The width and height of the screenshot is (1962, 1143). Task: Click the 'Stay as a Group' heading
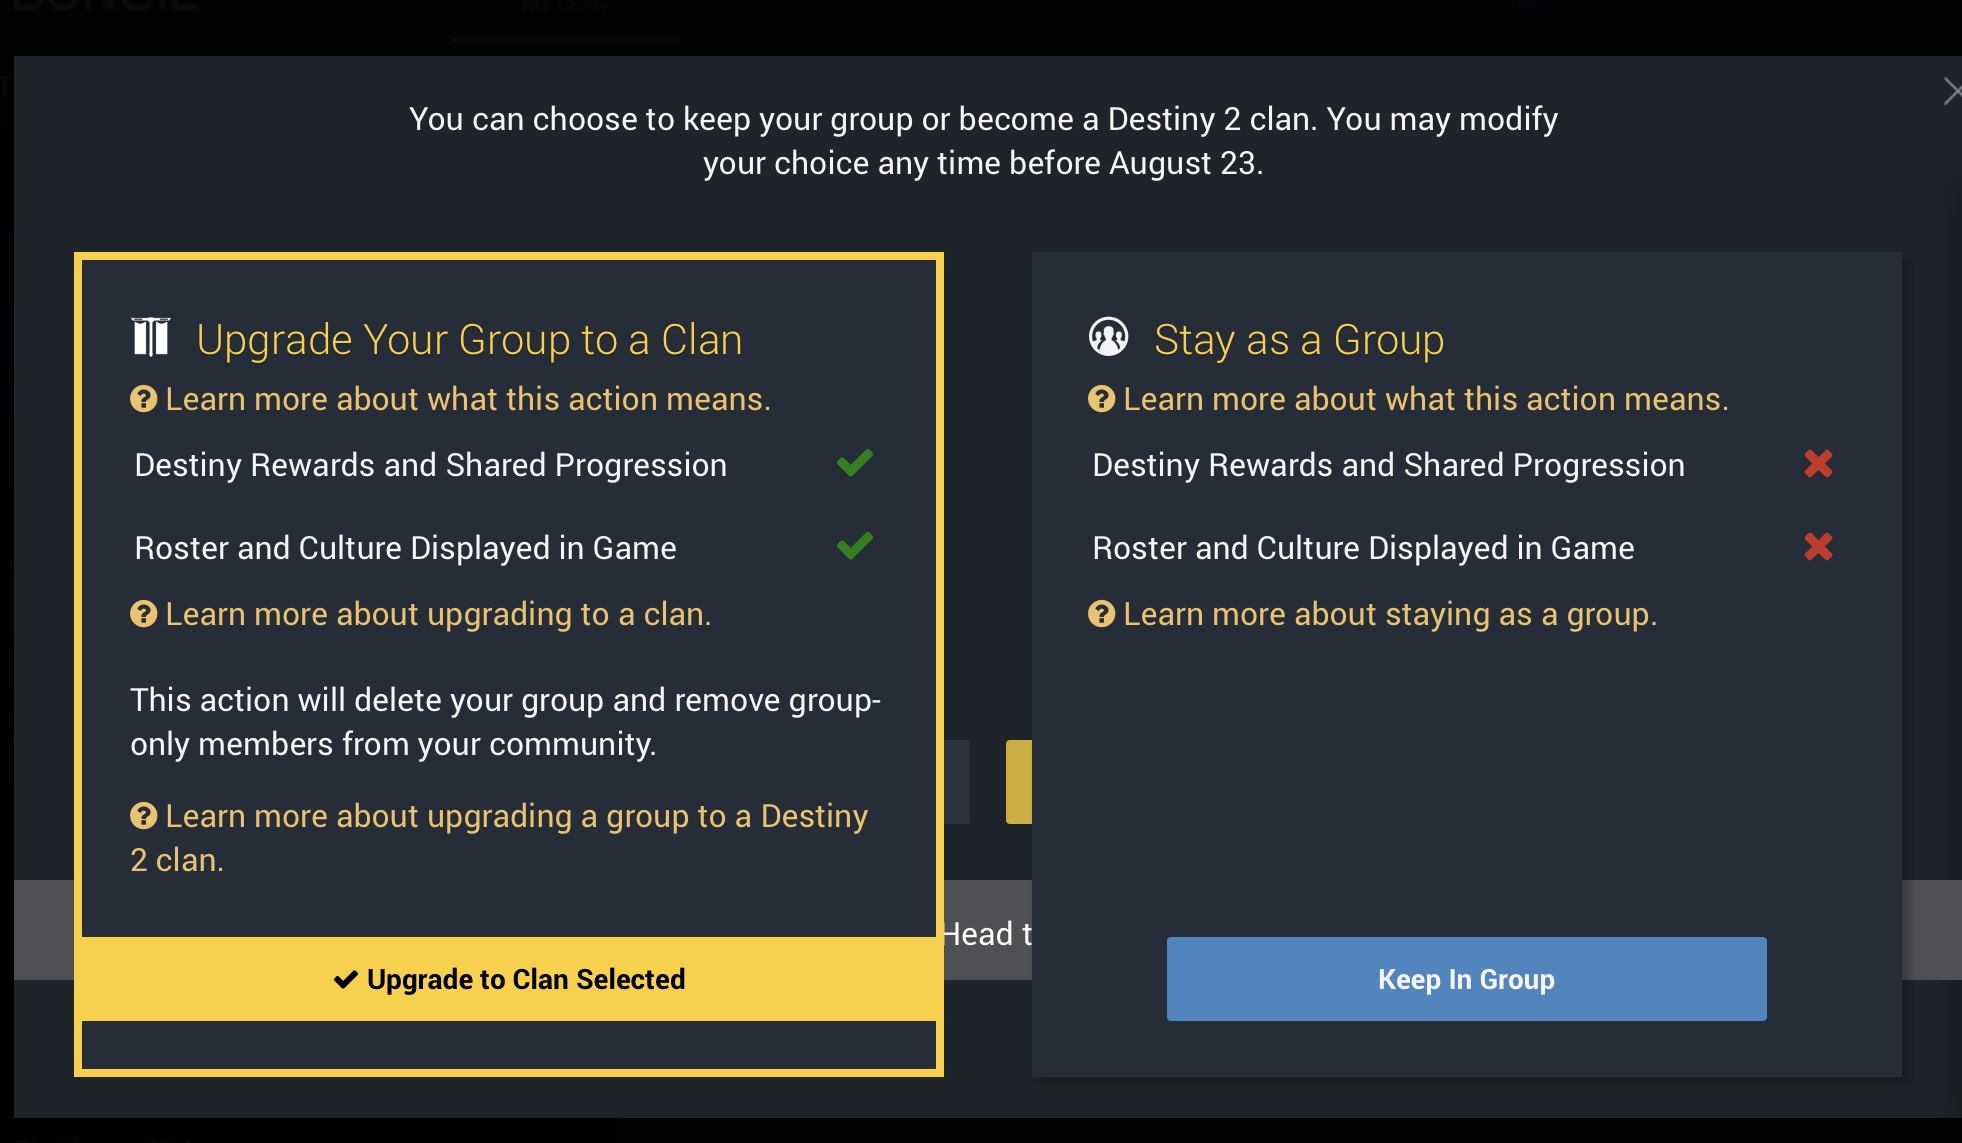coord(1299,339)
